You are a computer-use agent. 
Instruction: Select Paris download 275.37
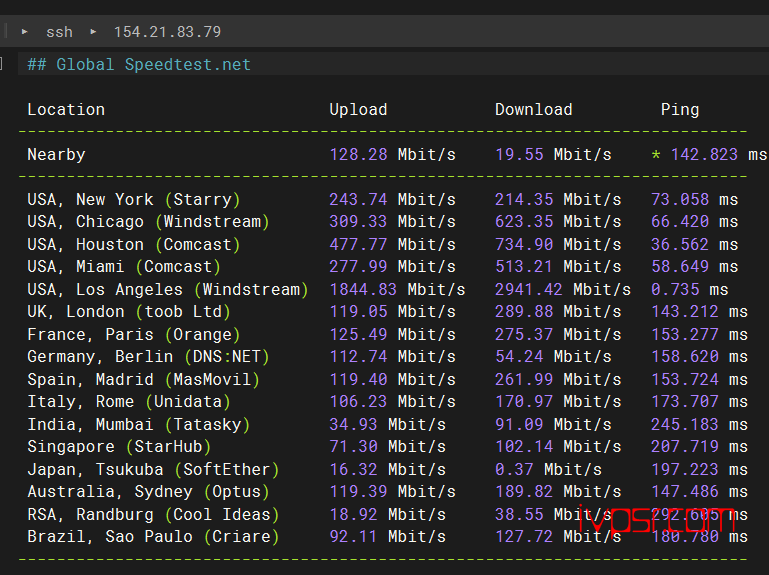524,335
